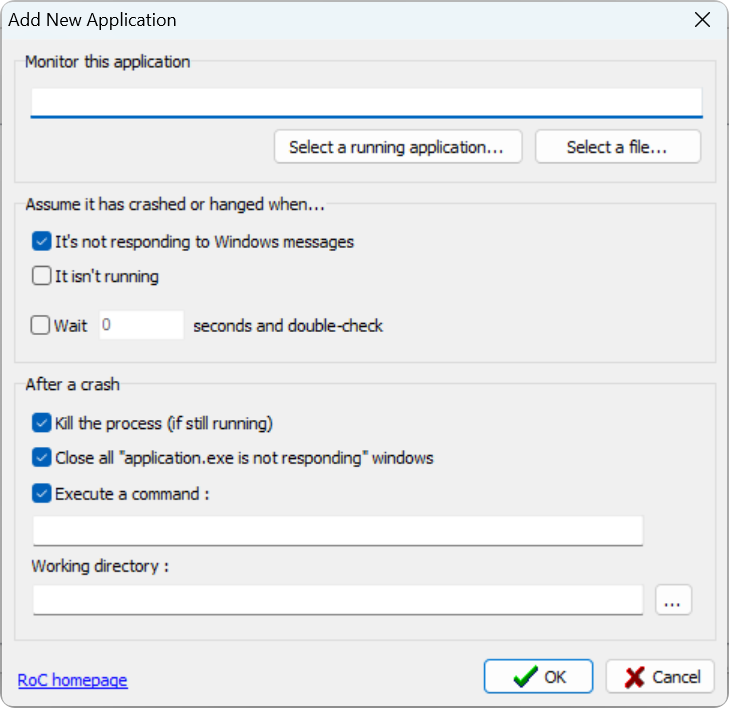This screenshot has height=708, width=729.
Task: Click "Select a running application..." button
Action: (x=398, y=147)
